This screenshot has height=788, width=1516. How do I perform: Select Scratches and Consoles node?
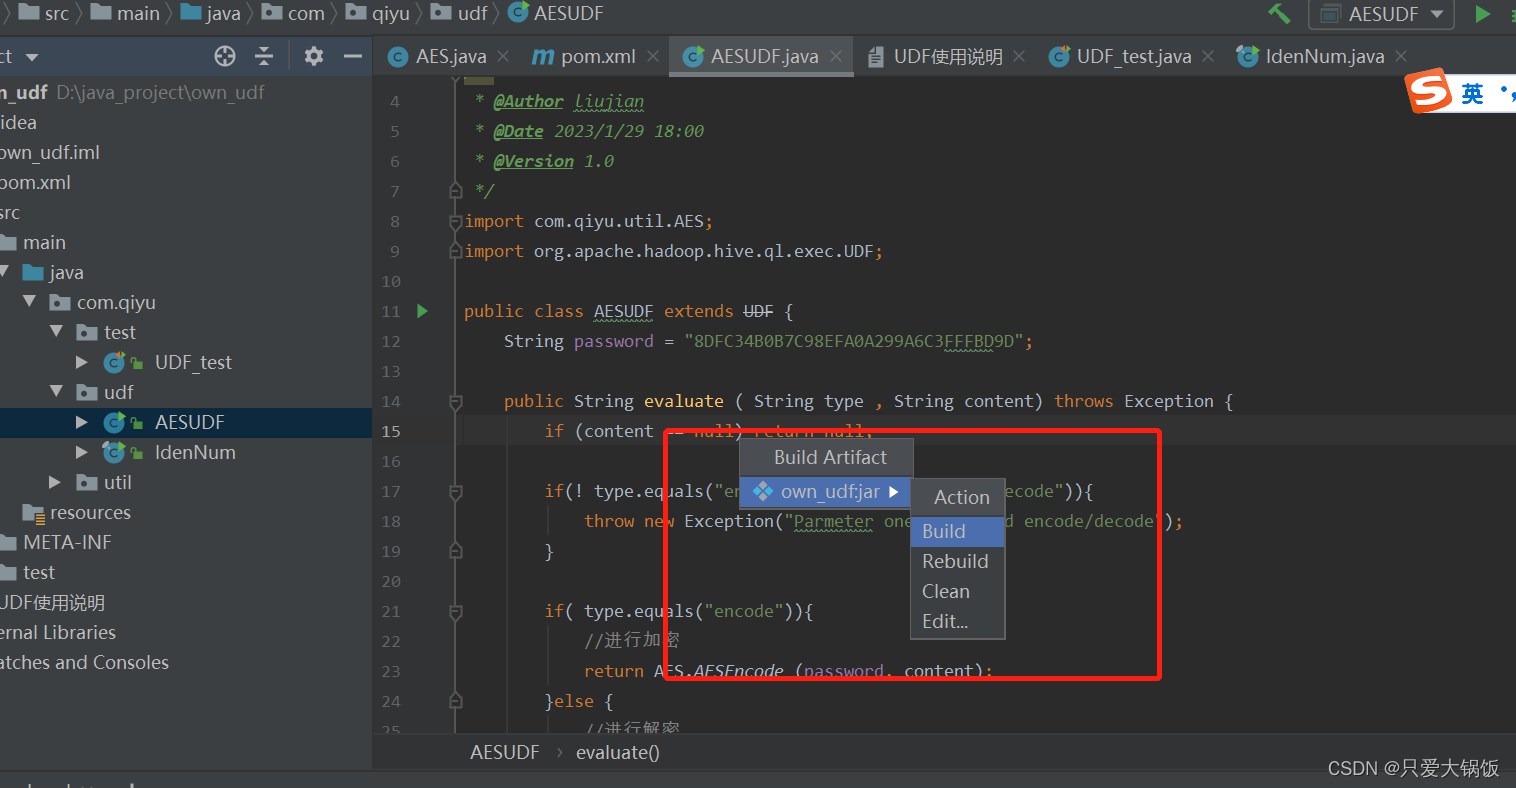[x=84, y=662]
